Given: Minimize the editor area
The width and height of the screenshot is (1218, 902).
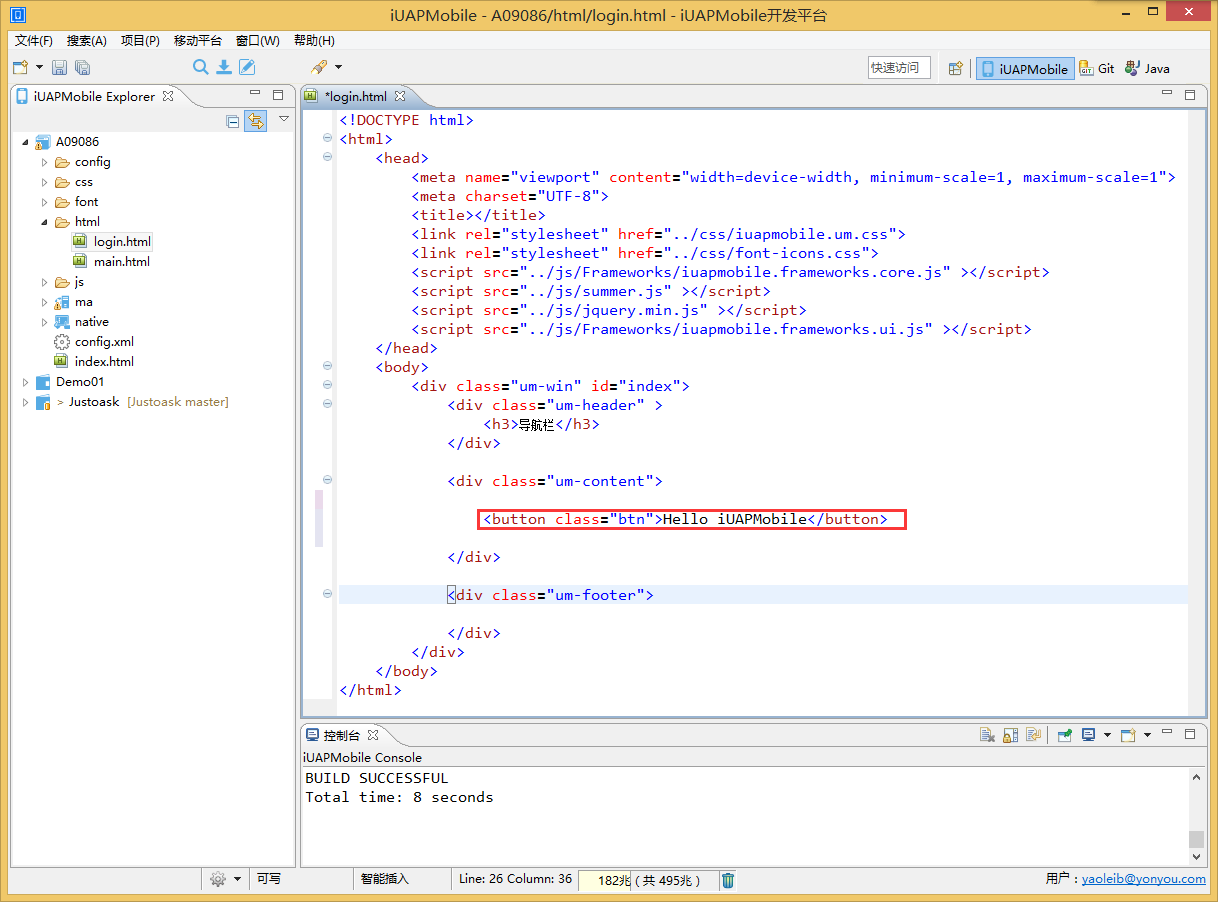Looking at the screenshot, I should point(1167,94).
